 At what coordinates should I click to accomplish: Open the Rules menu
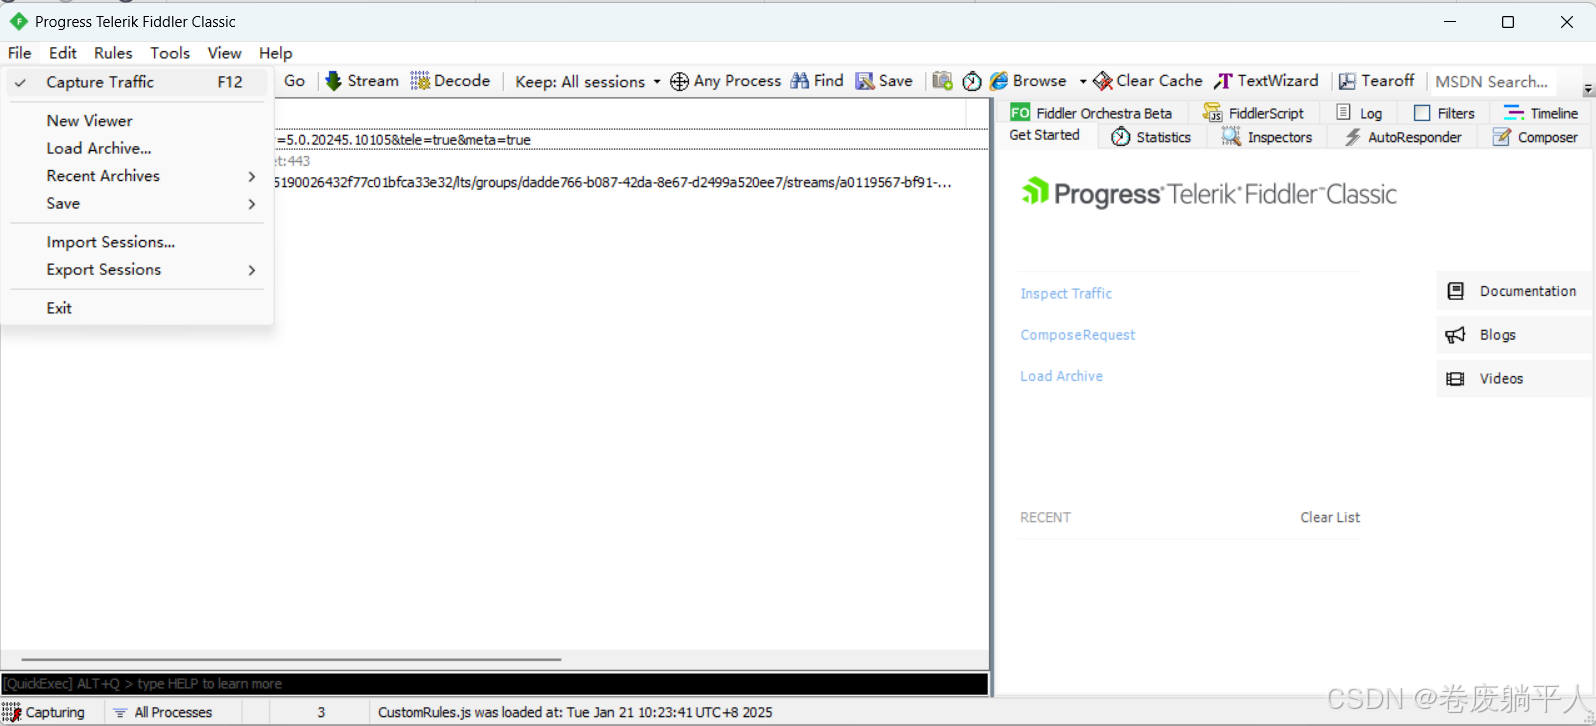[113, 53]
